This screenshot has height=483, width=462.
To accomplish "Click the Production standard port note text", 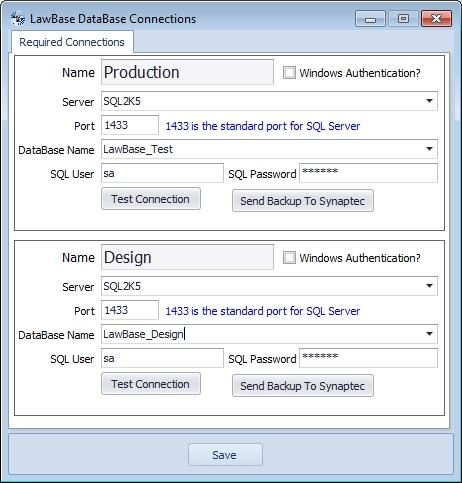I will click(263, 126).
